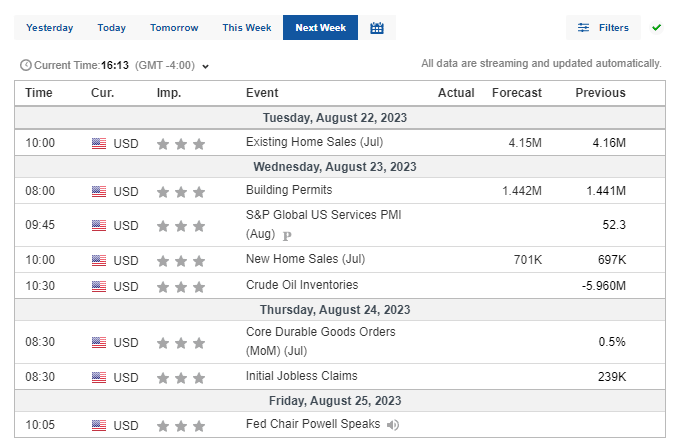Click the 697K previous value
The image size is (675, 447).
click(612, 260)
